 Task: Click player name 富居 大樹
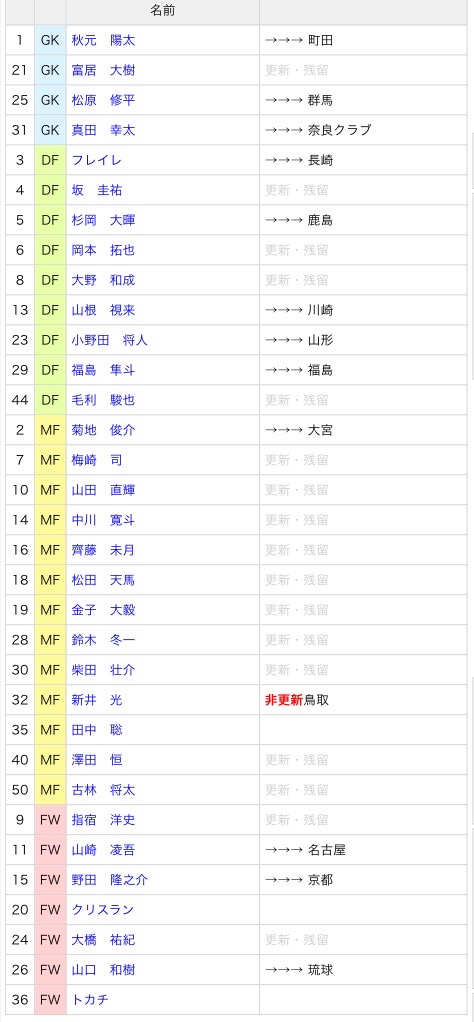point(103,70)
